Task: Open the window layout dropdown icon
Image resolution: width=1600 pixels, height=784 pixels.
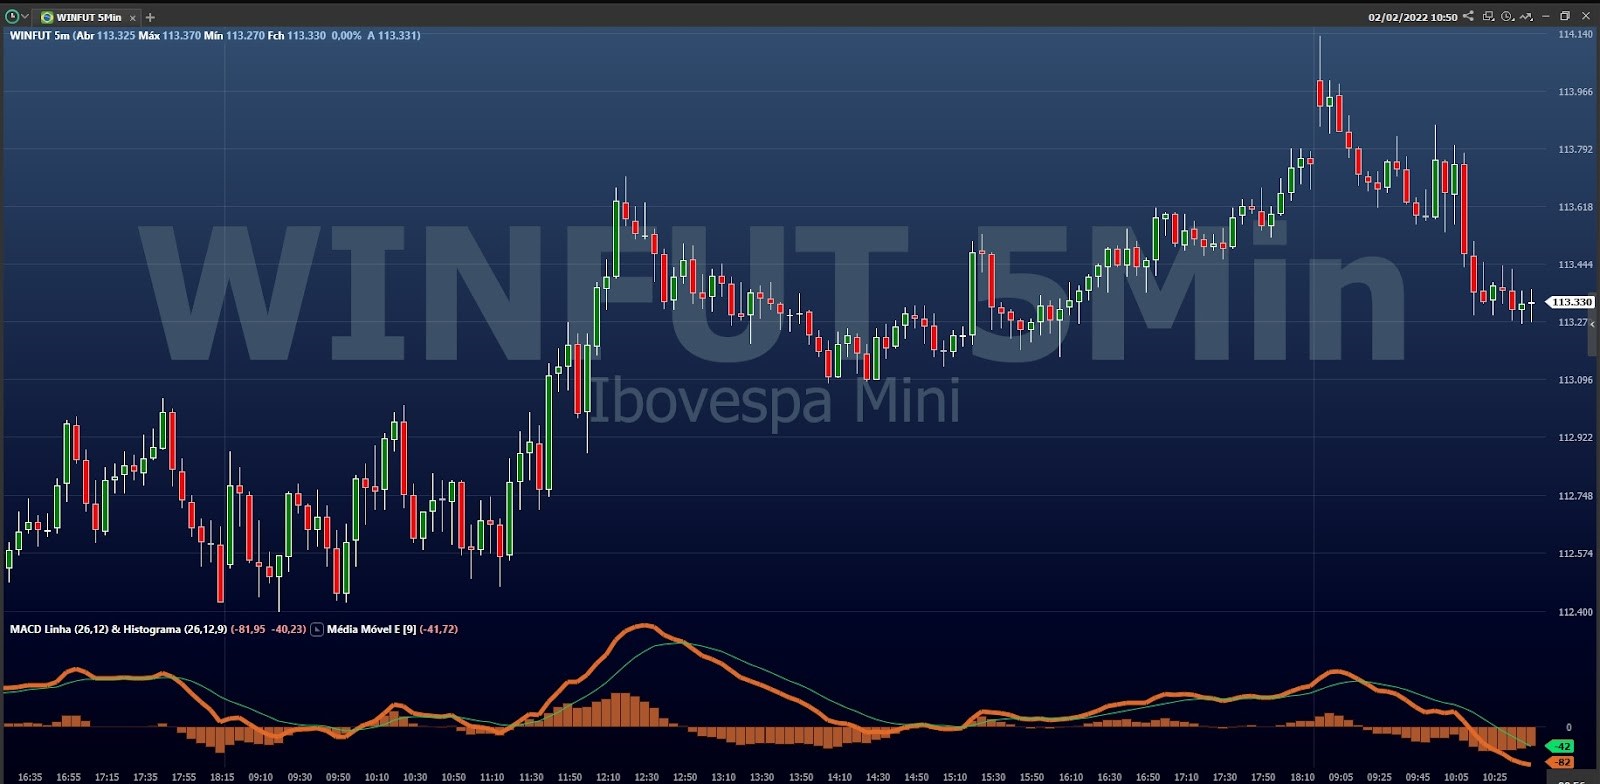Action: tap(1488, 16)
